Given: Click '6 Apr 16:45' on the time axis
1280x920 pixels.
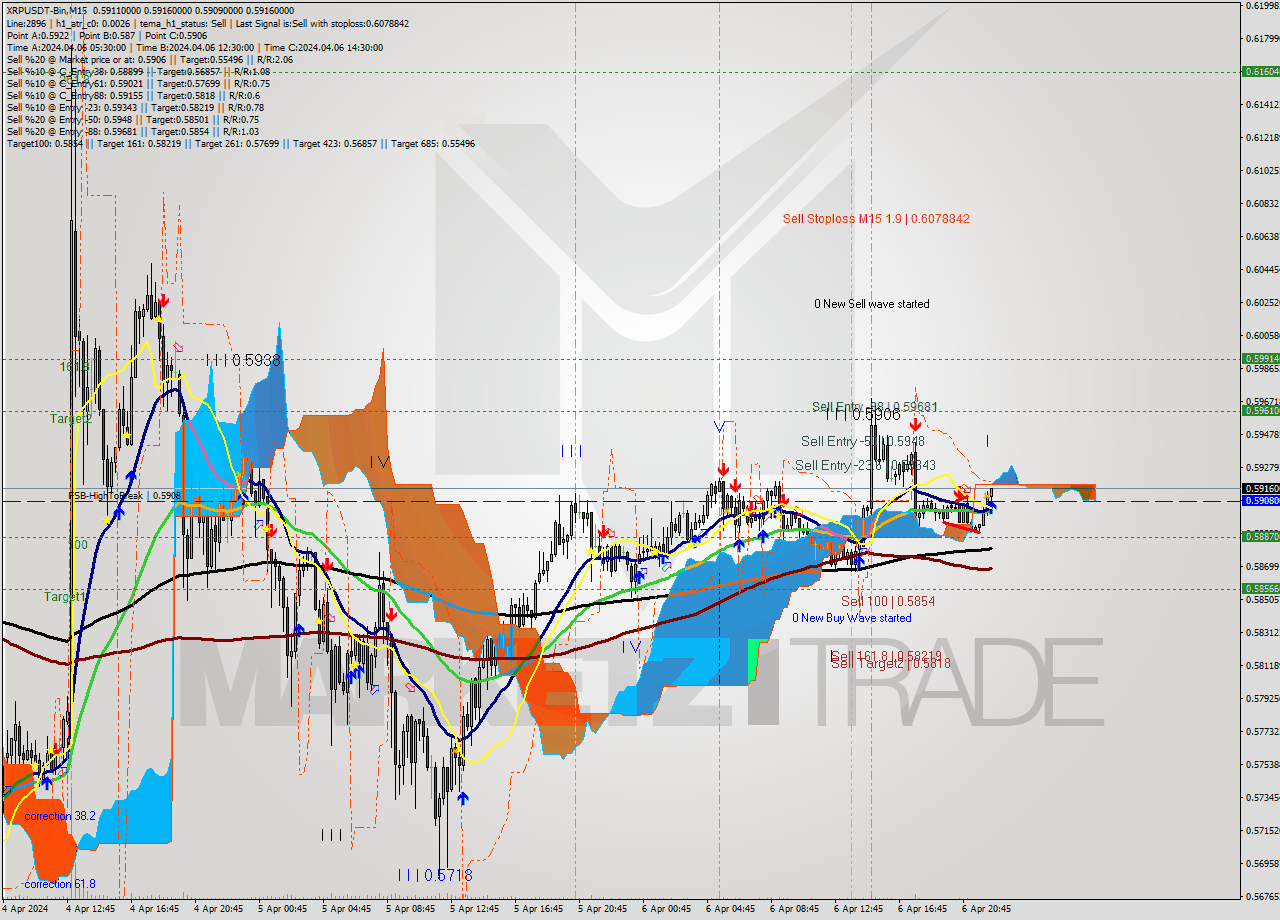Looking at the screenshot, I should pyautogui.click(x=922, y=910).
